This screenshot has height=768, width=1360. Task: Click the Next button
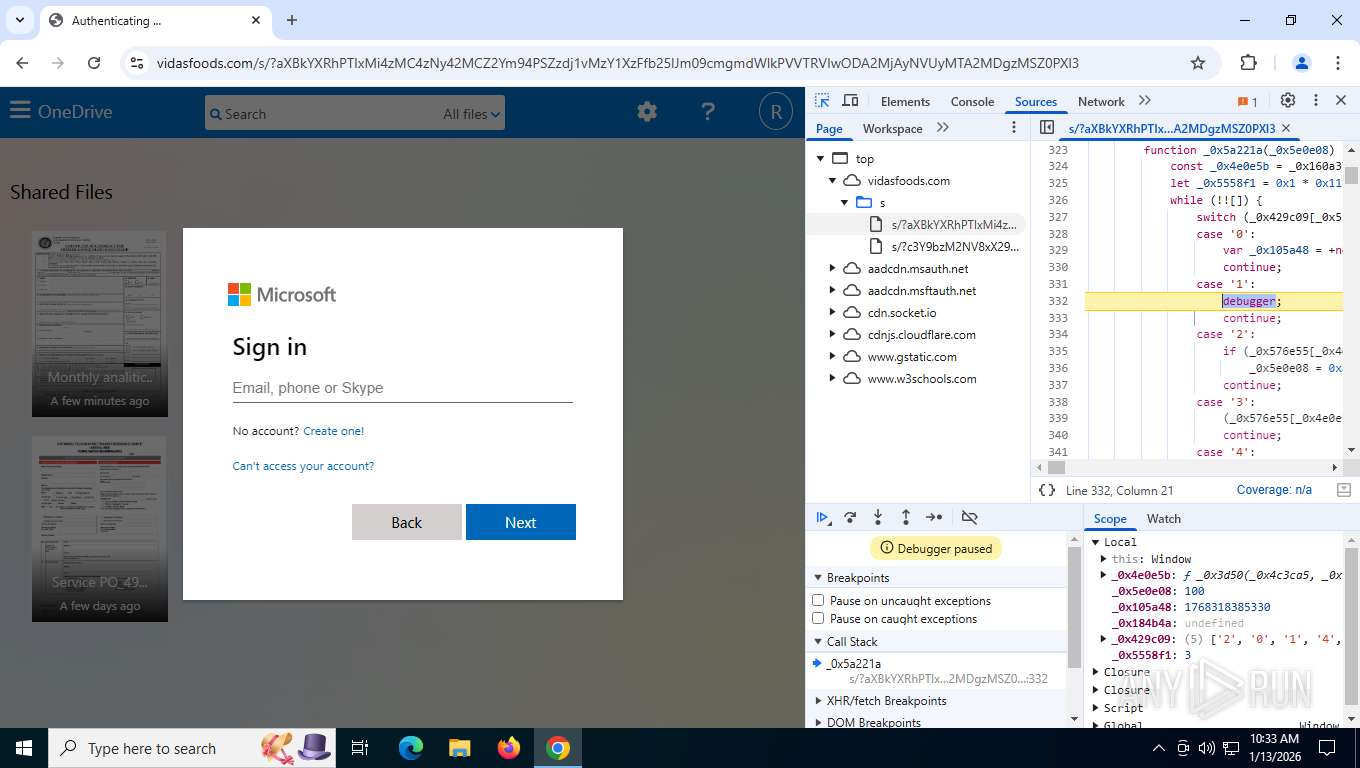coord(521,522)
